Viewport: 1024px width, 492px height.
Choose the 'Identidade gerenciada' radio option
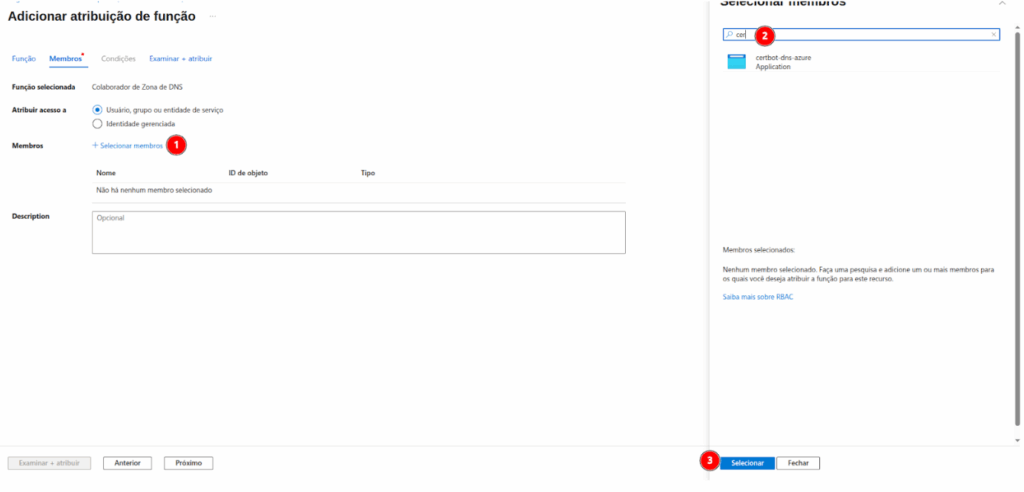[97, 124]
